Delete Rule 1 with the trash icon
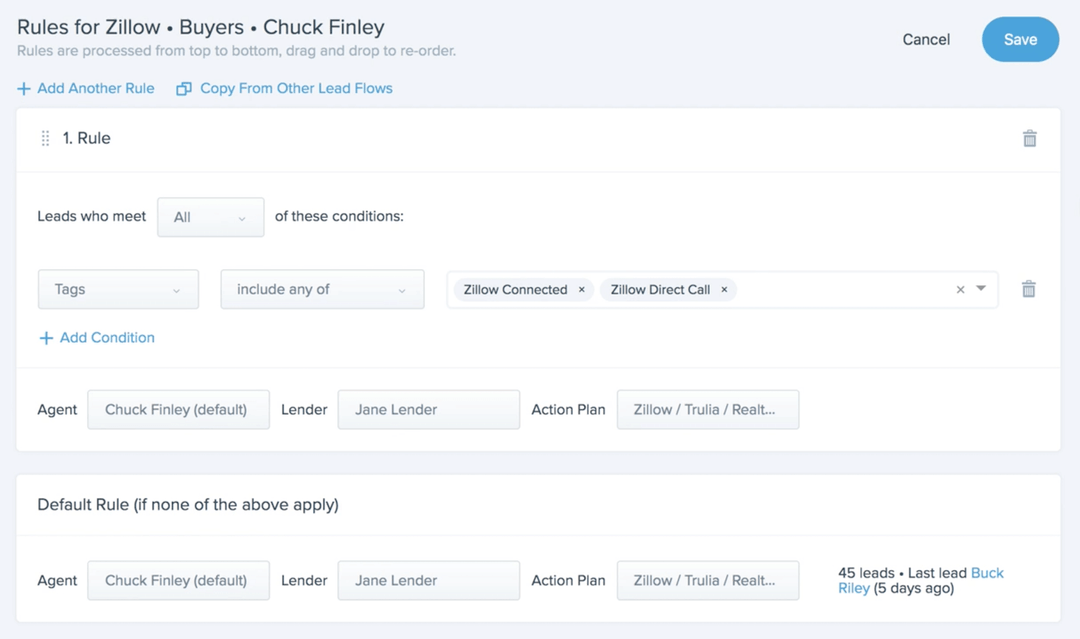 1029,139
